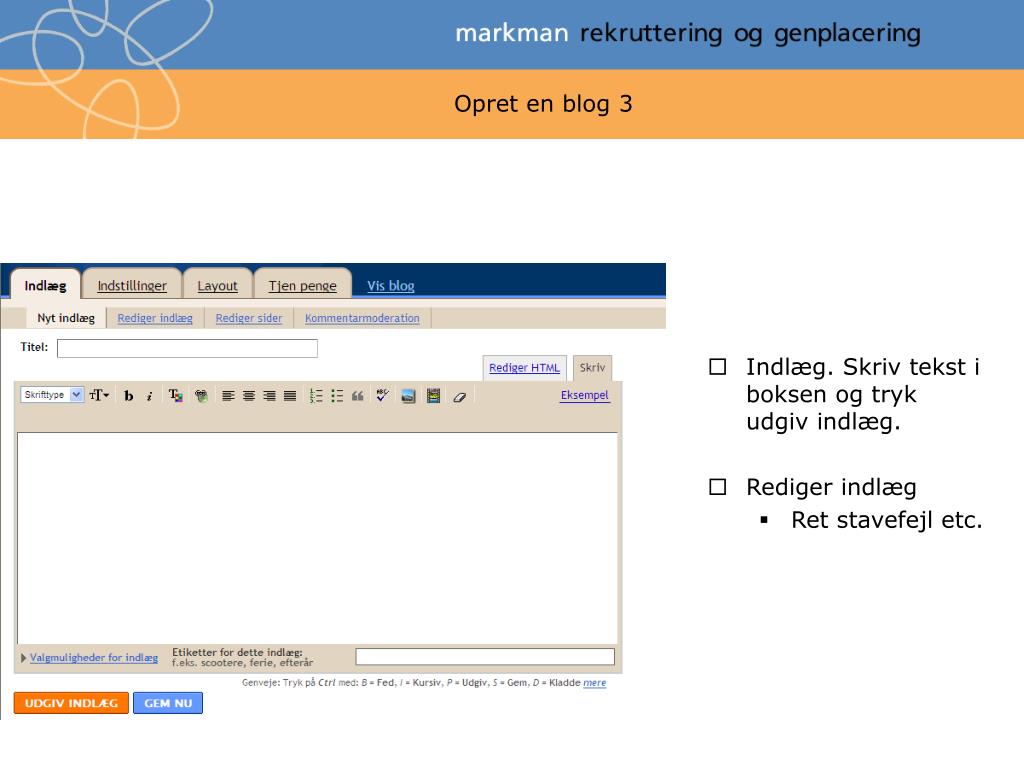Insert a video into the post
The width and height of the screenshot is (1024, 768).
click(434, 396)
